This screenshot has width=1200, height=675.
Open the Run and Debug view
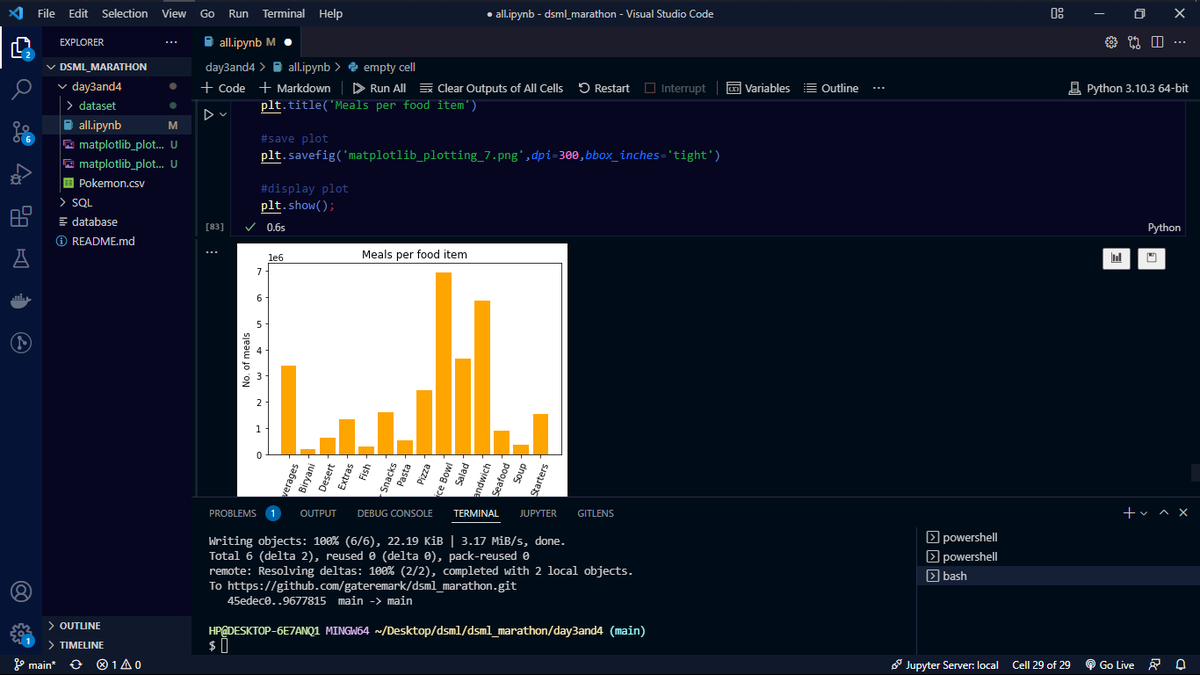(21, 174)
